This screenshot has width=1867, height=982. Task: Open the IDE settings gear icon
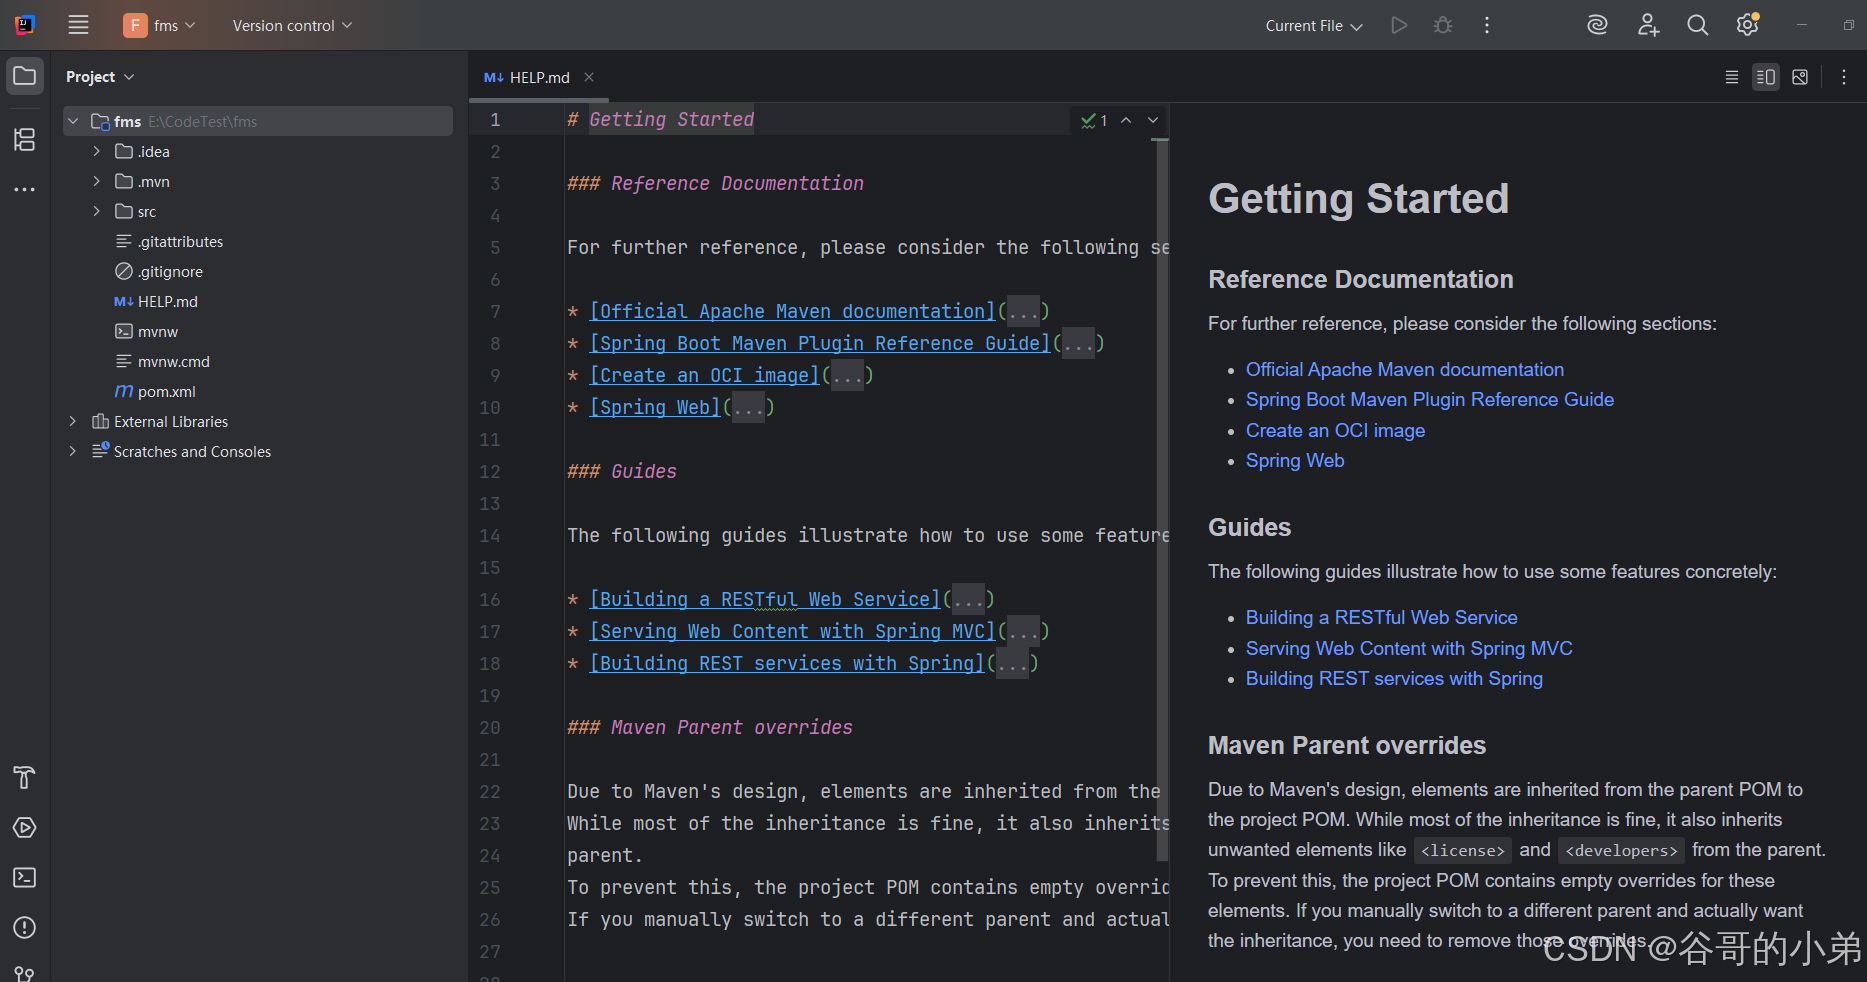pyautogui.click(x=1747, y=25)
